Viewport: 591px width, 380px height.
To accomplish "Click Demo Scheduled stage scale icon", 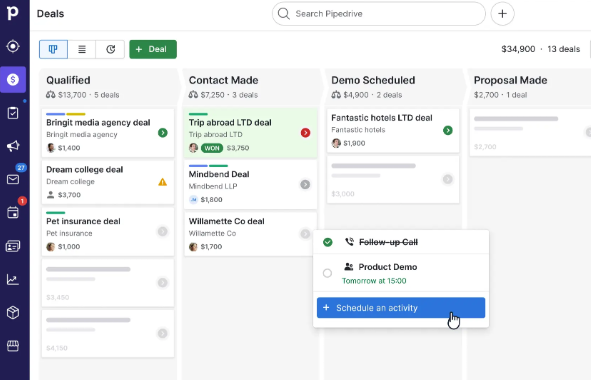I will pos(336,95).
